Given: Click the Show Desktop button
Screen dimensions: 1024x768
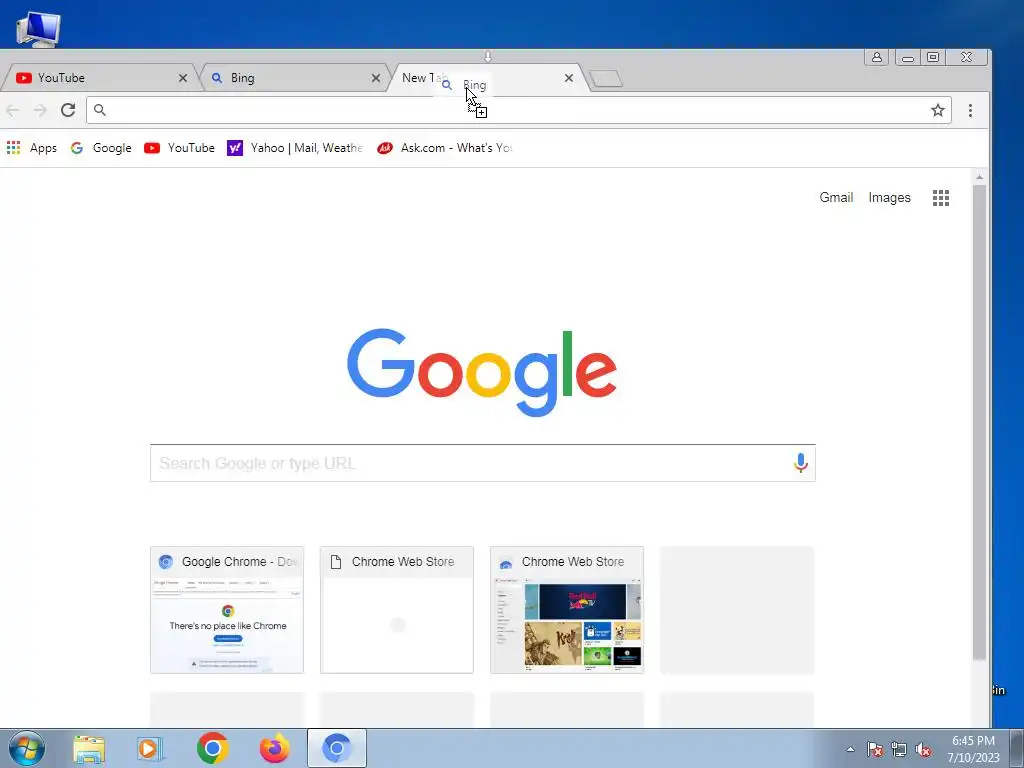Looking at the screenshot, I should point(1016,748).
